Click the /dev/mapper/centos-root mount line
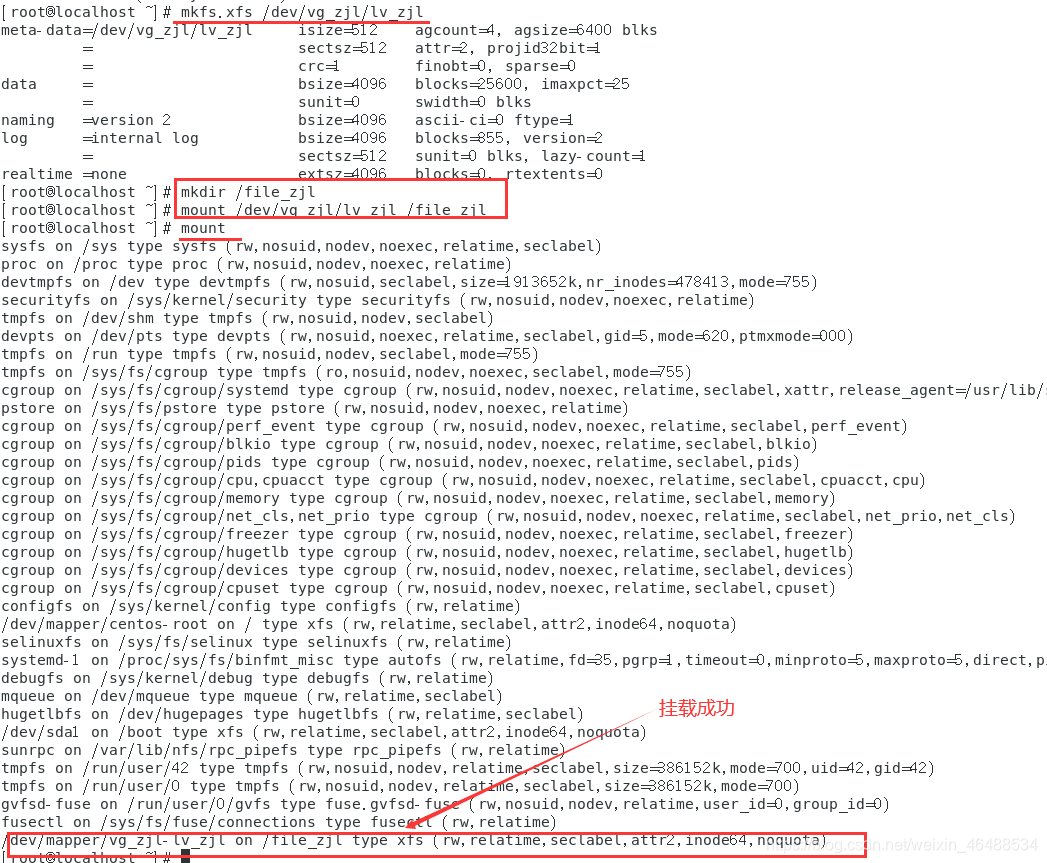Screen dimensions: 1047x863 tap(369, 624)
